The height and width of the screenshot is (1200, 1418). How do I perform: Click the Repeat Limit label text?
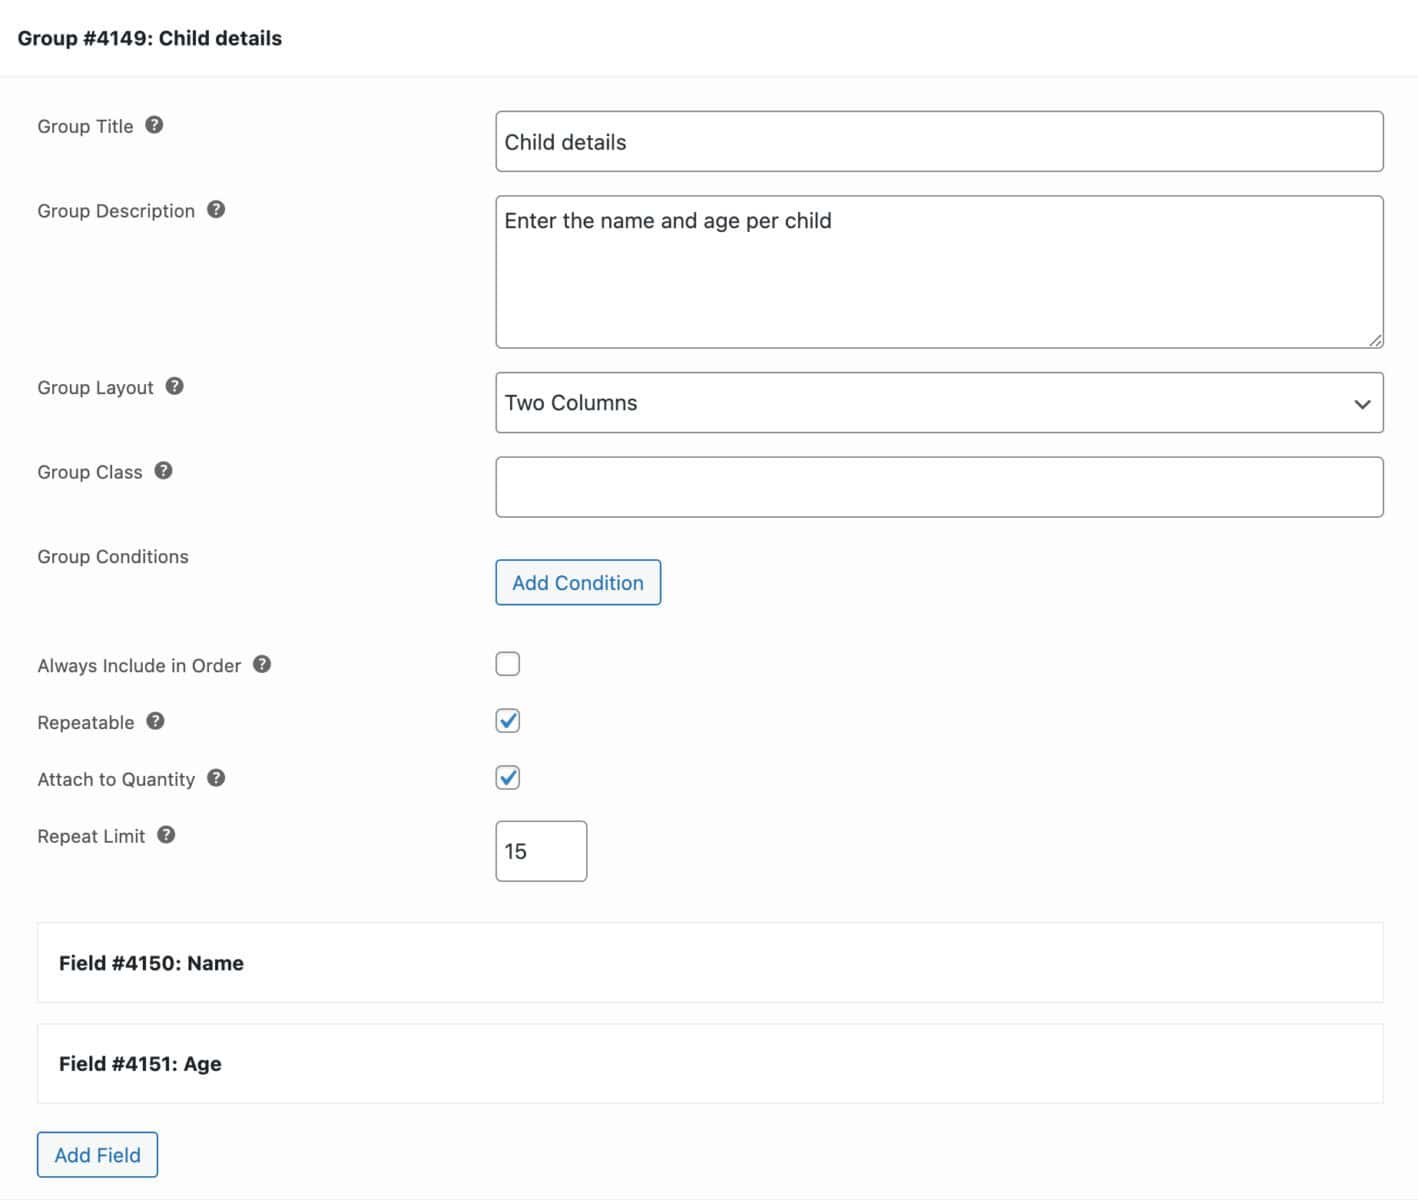[x=91, y=837]
